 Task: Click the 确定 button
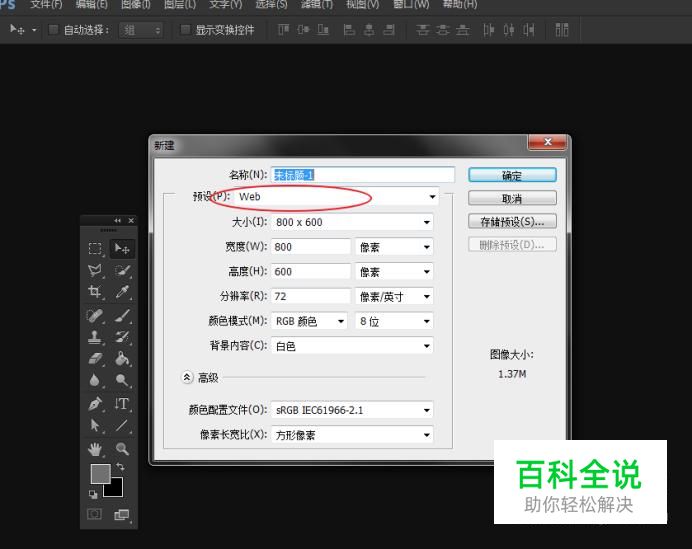[512, 175]
